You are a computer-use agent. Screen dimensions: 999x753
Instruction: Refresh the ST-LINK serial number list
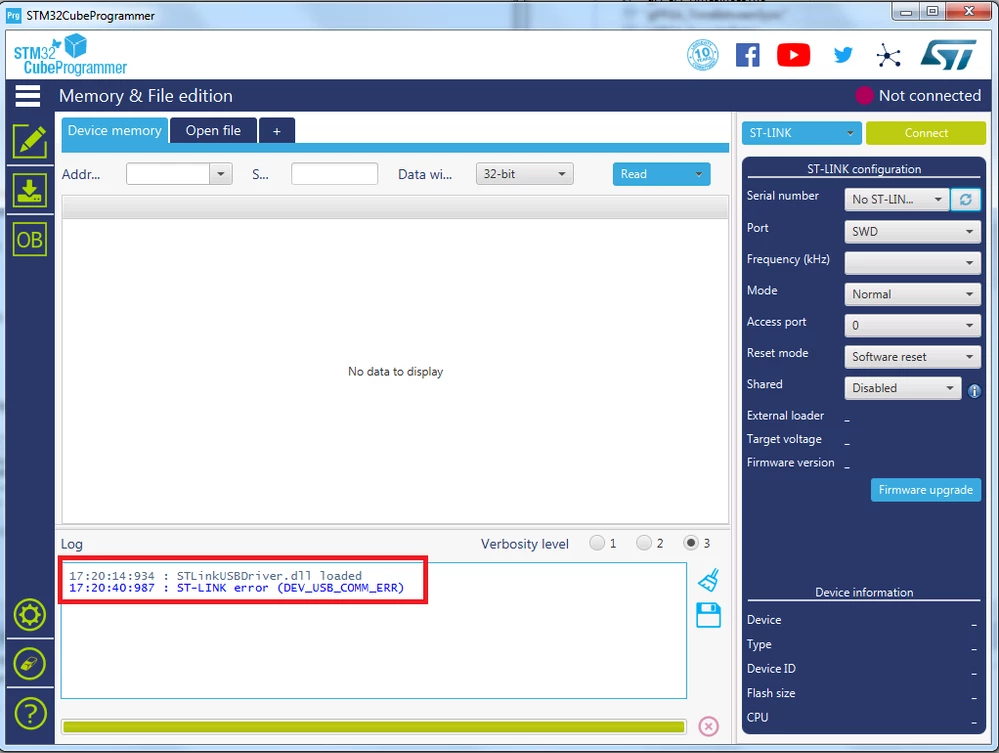(x=965, y=199)
